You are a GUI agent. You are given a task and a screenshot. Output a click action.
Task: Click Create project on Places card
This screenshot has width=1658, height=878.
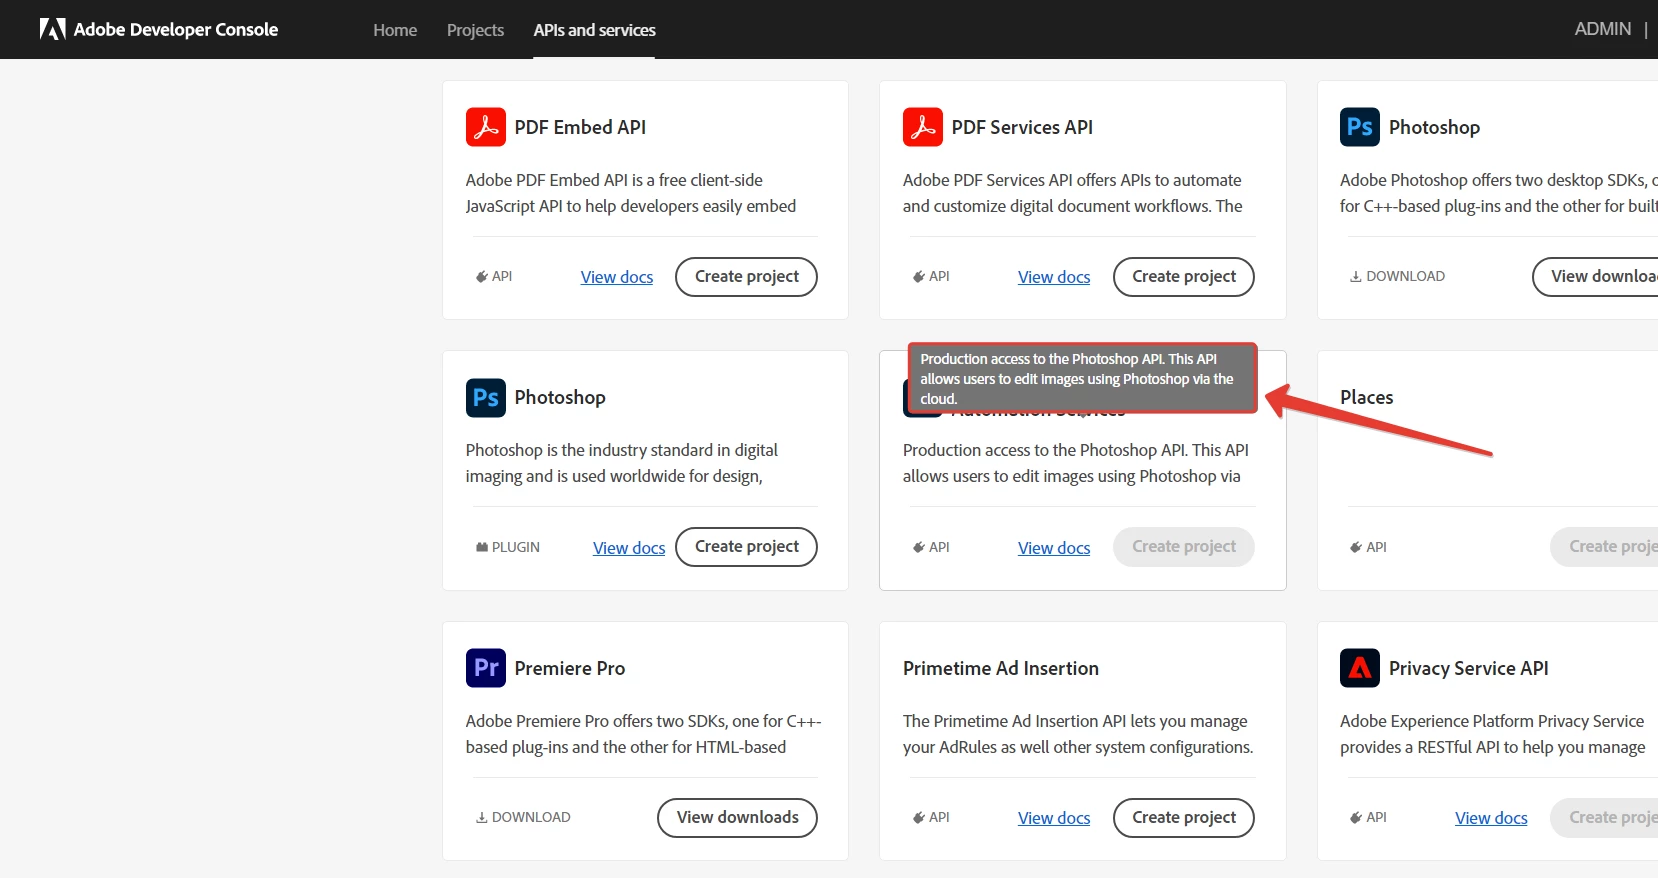tap(1604, 547)
